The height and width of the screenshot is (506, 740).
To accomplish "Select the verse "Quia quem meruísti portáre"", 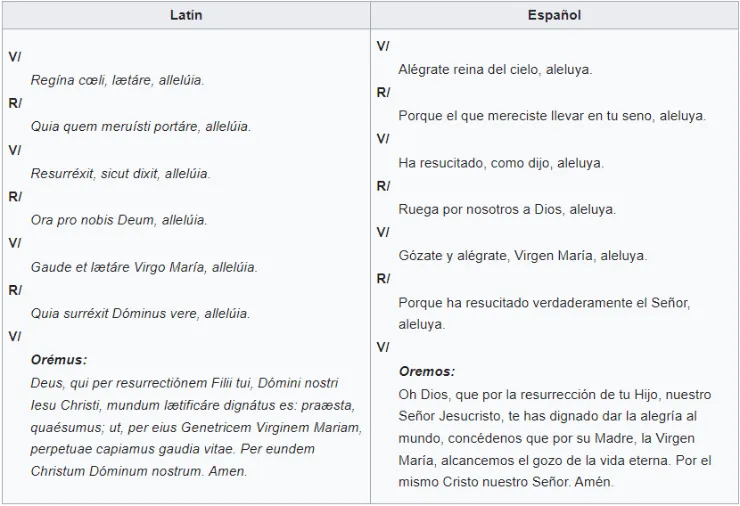I will pyautogui.click(x=140, y=127).
